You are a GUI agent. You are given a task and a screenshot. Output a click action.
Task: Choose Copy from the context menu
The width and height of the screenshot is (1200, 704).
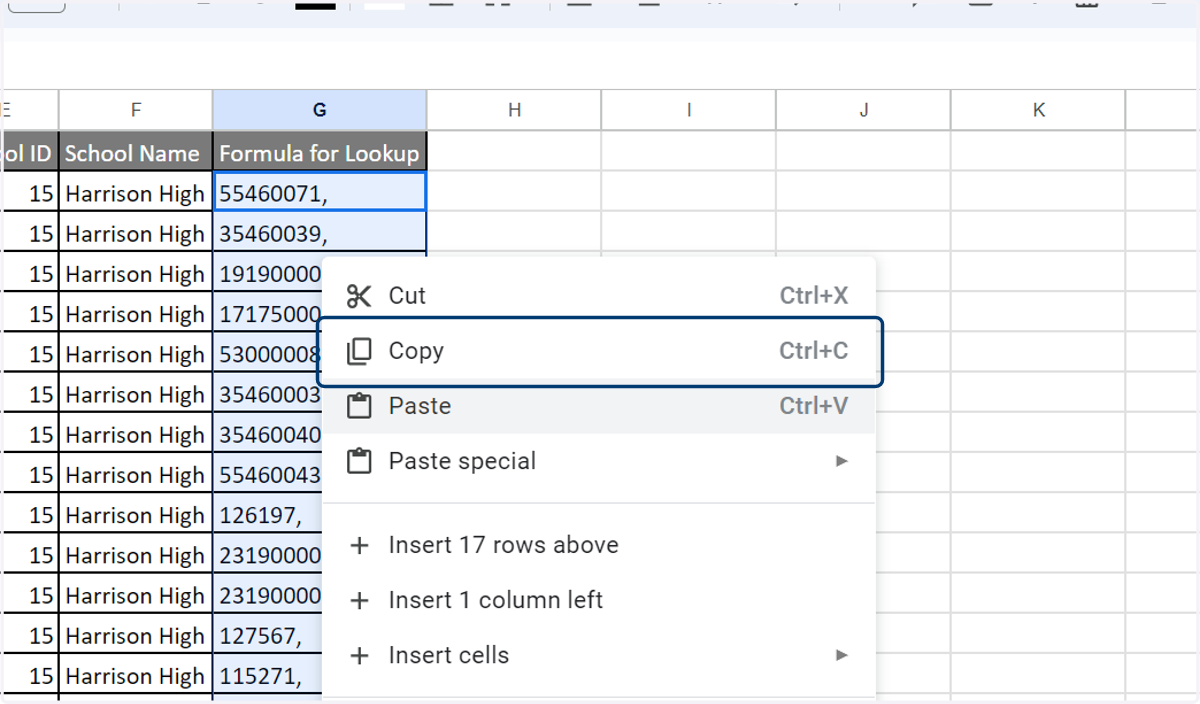click(600, 351)
